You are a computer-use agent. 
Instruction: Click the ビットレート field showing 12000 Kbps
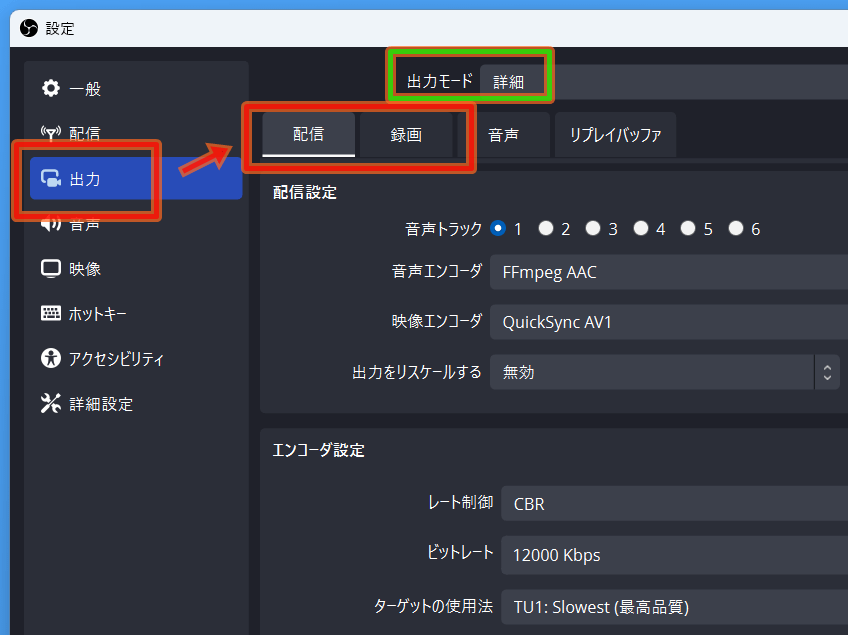[674, 555]
